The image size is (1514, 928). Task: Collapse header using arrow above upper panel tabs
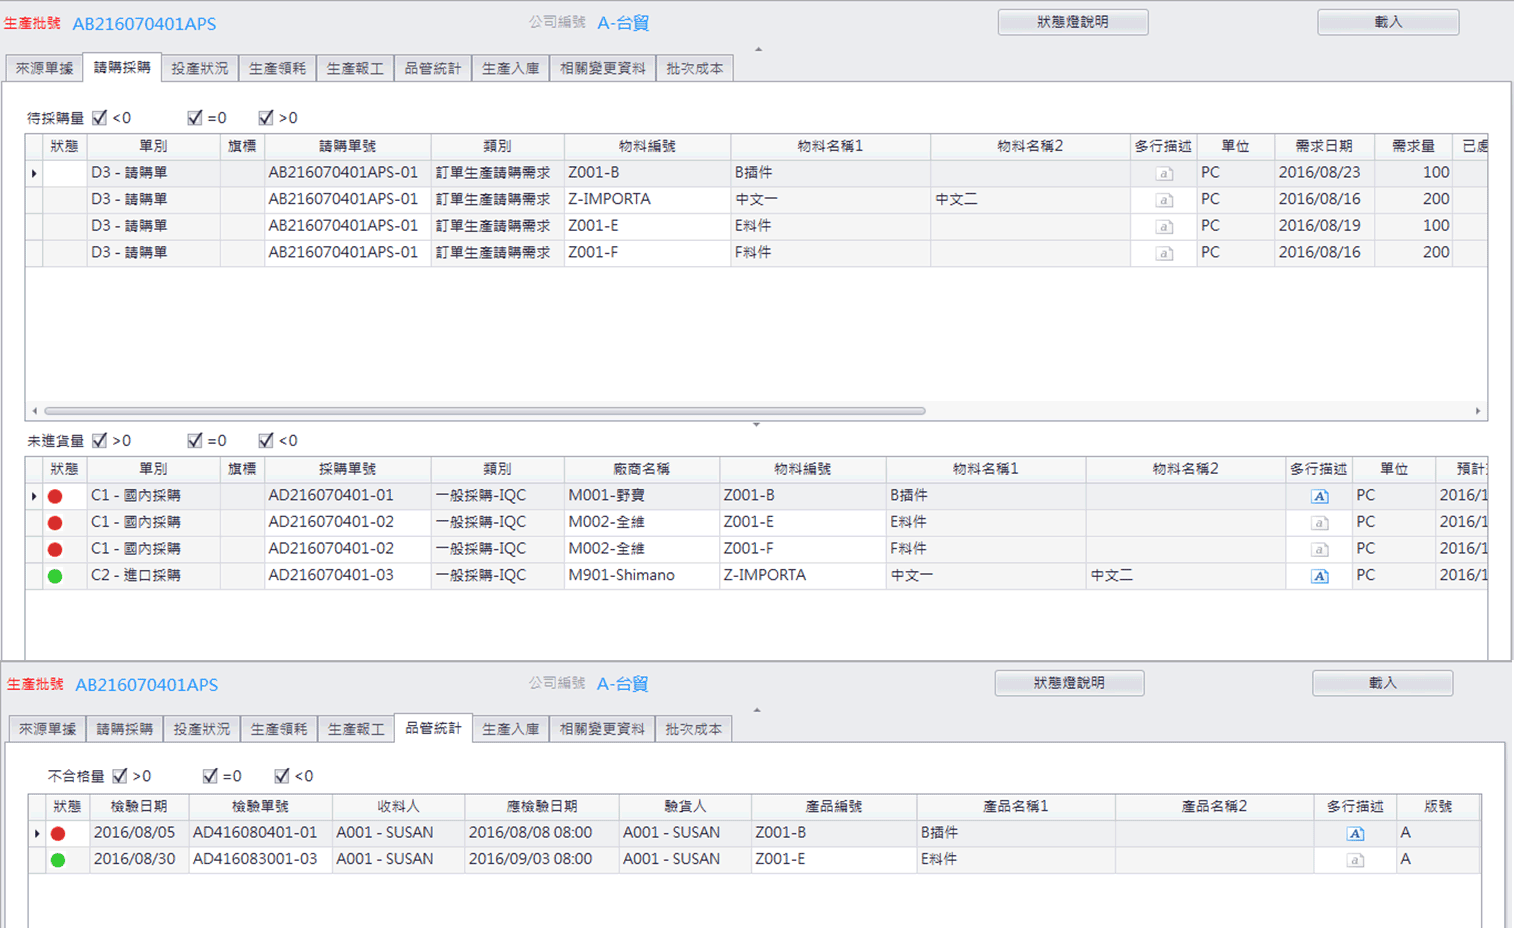coord(758,49)
